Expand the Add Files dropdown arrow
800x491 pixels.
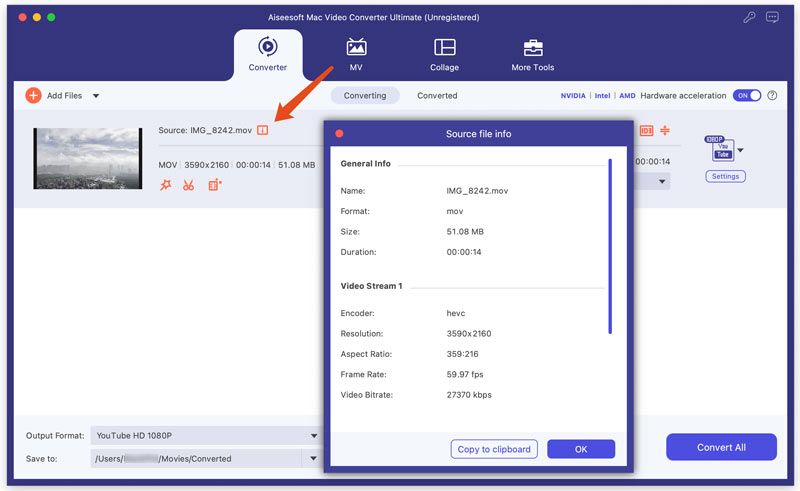click(x=96, y=95)
